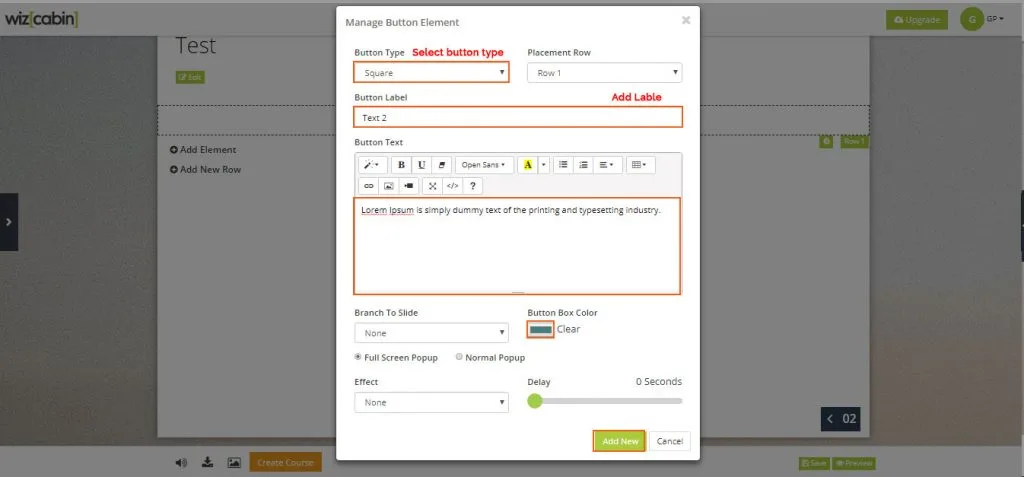The width and height of the screenshot is (1024, 477).
Task: Open the Placement Row dropdown
Action: (x=605, y=73)
